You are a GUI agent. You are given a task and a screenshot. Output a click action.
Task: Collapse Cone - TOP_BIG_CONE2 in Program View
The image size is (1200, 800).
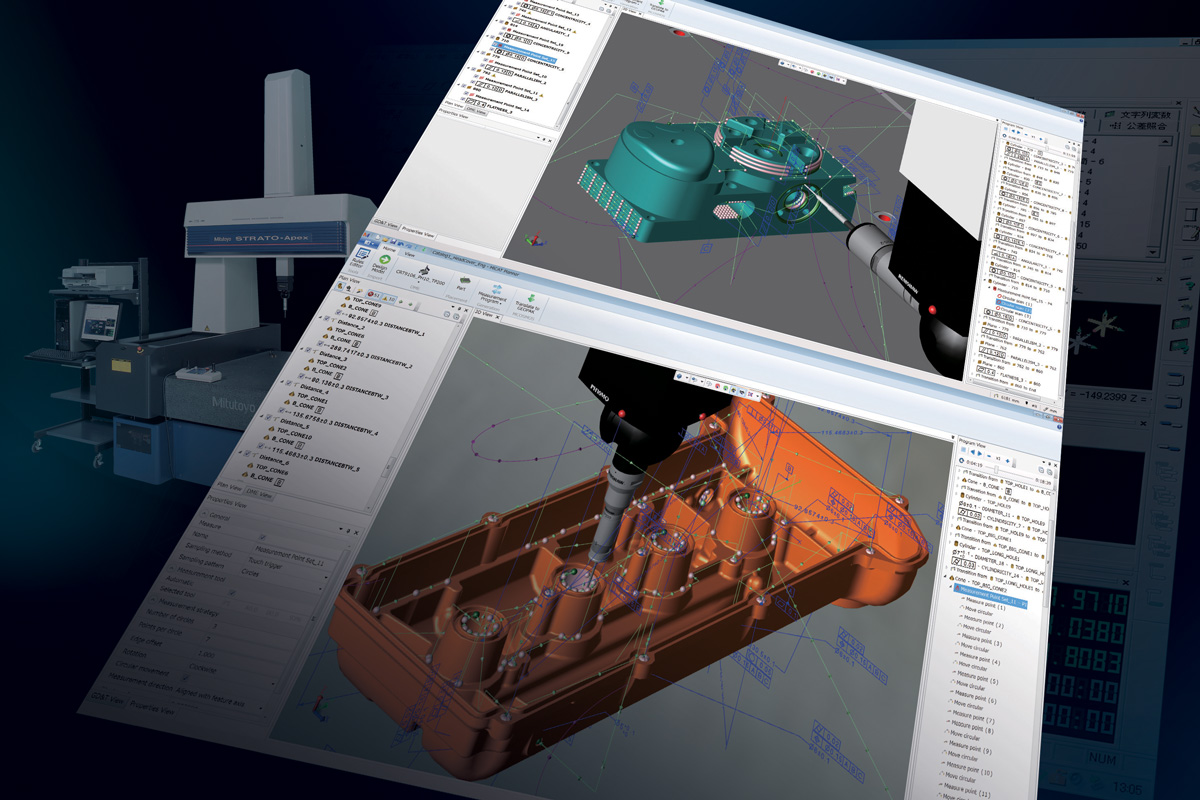945,578
